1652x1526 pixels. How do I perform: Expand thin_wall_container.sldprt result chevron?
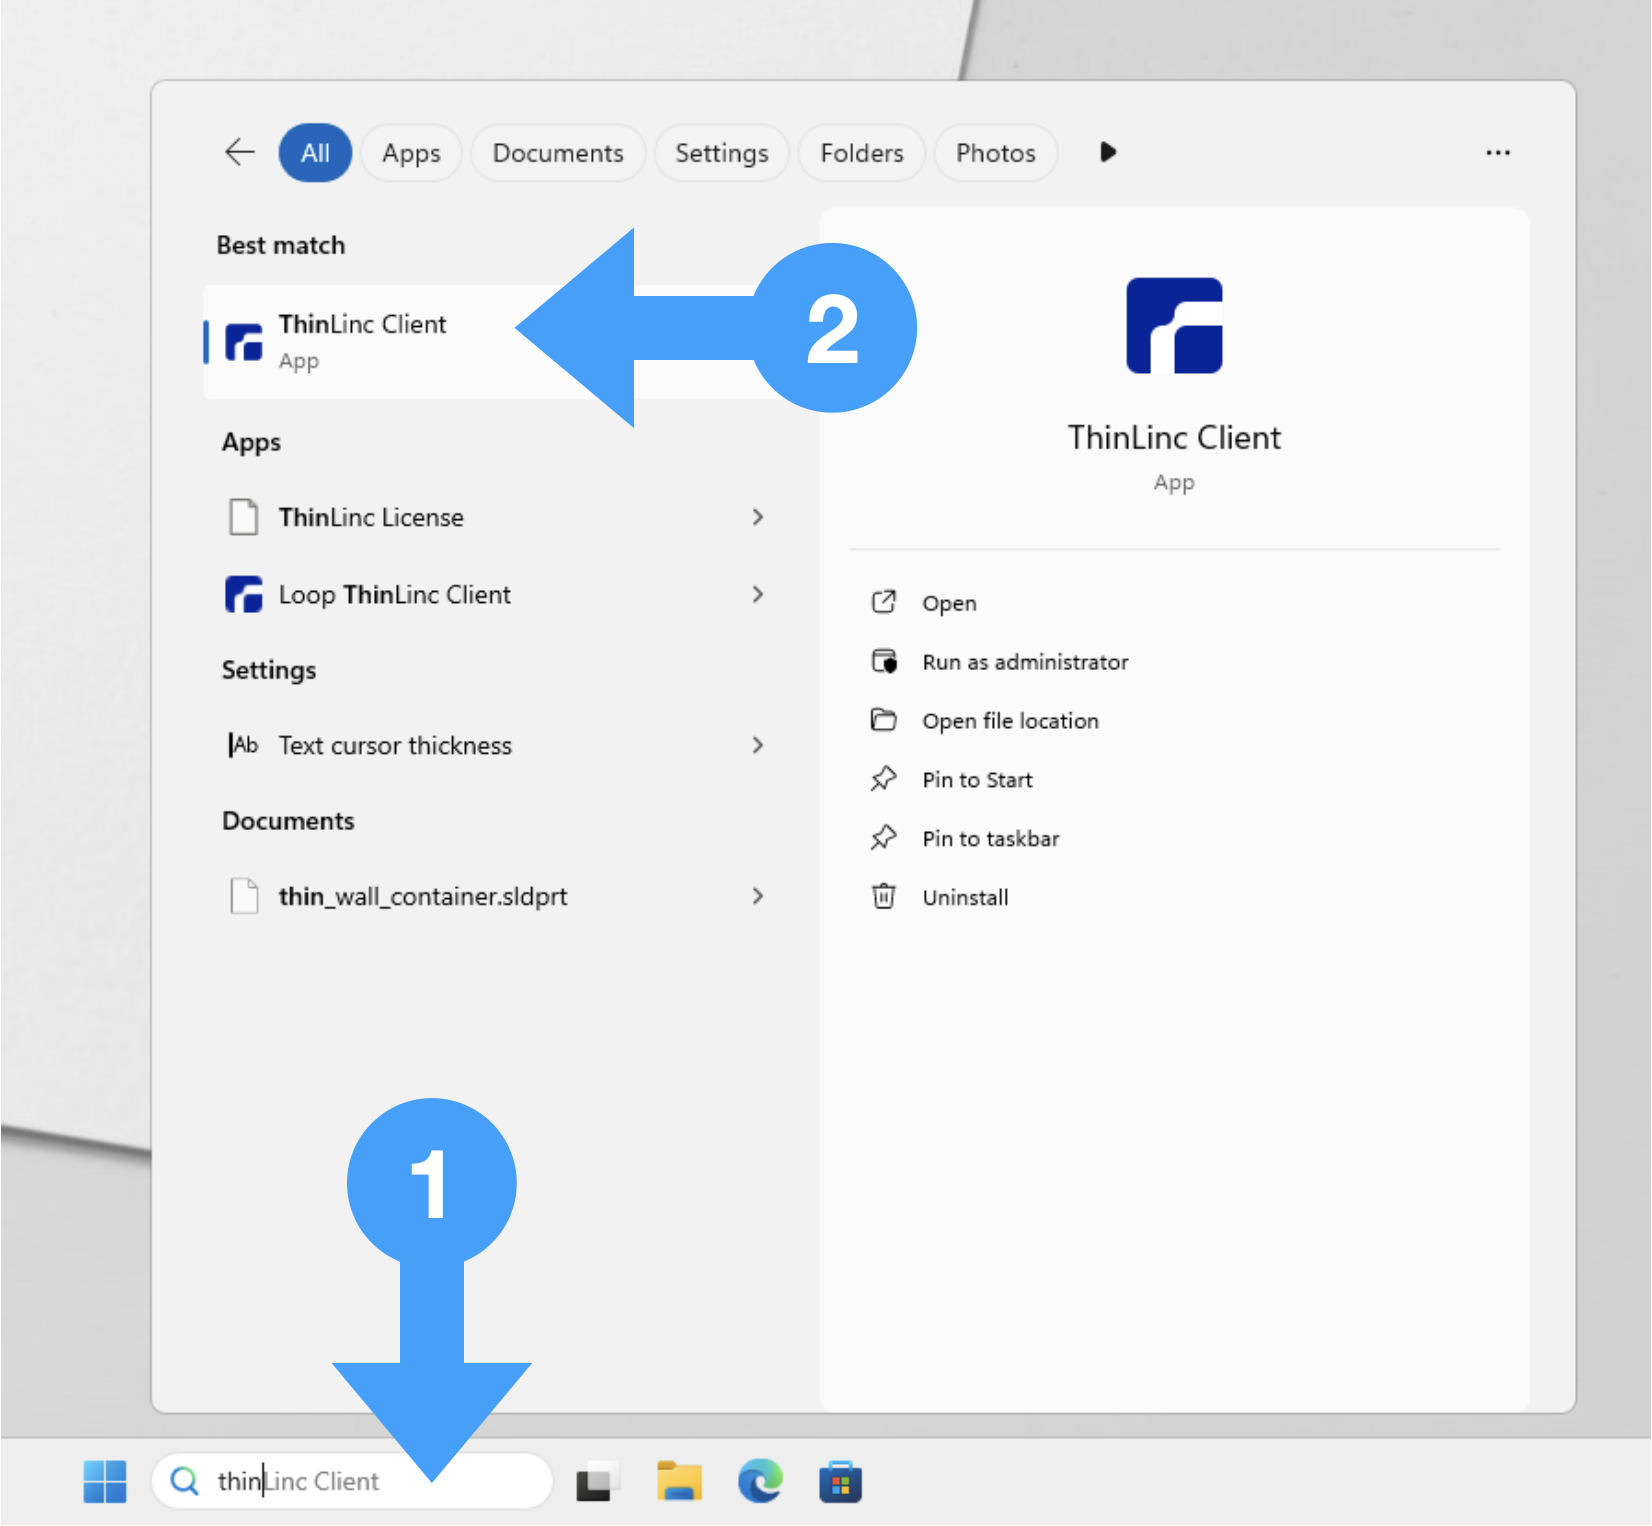(757, 897)
